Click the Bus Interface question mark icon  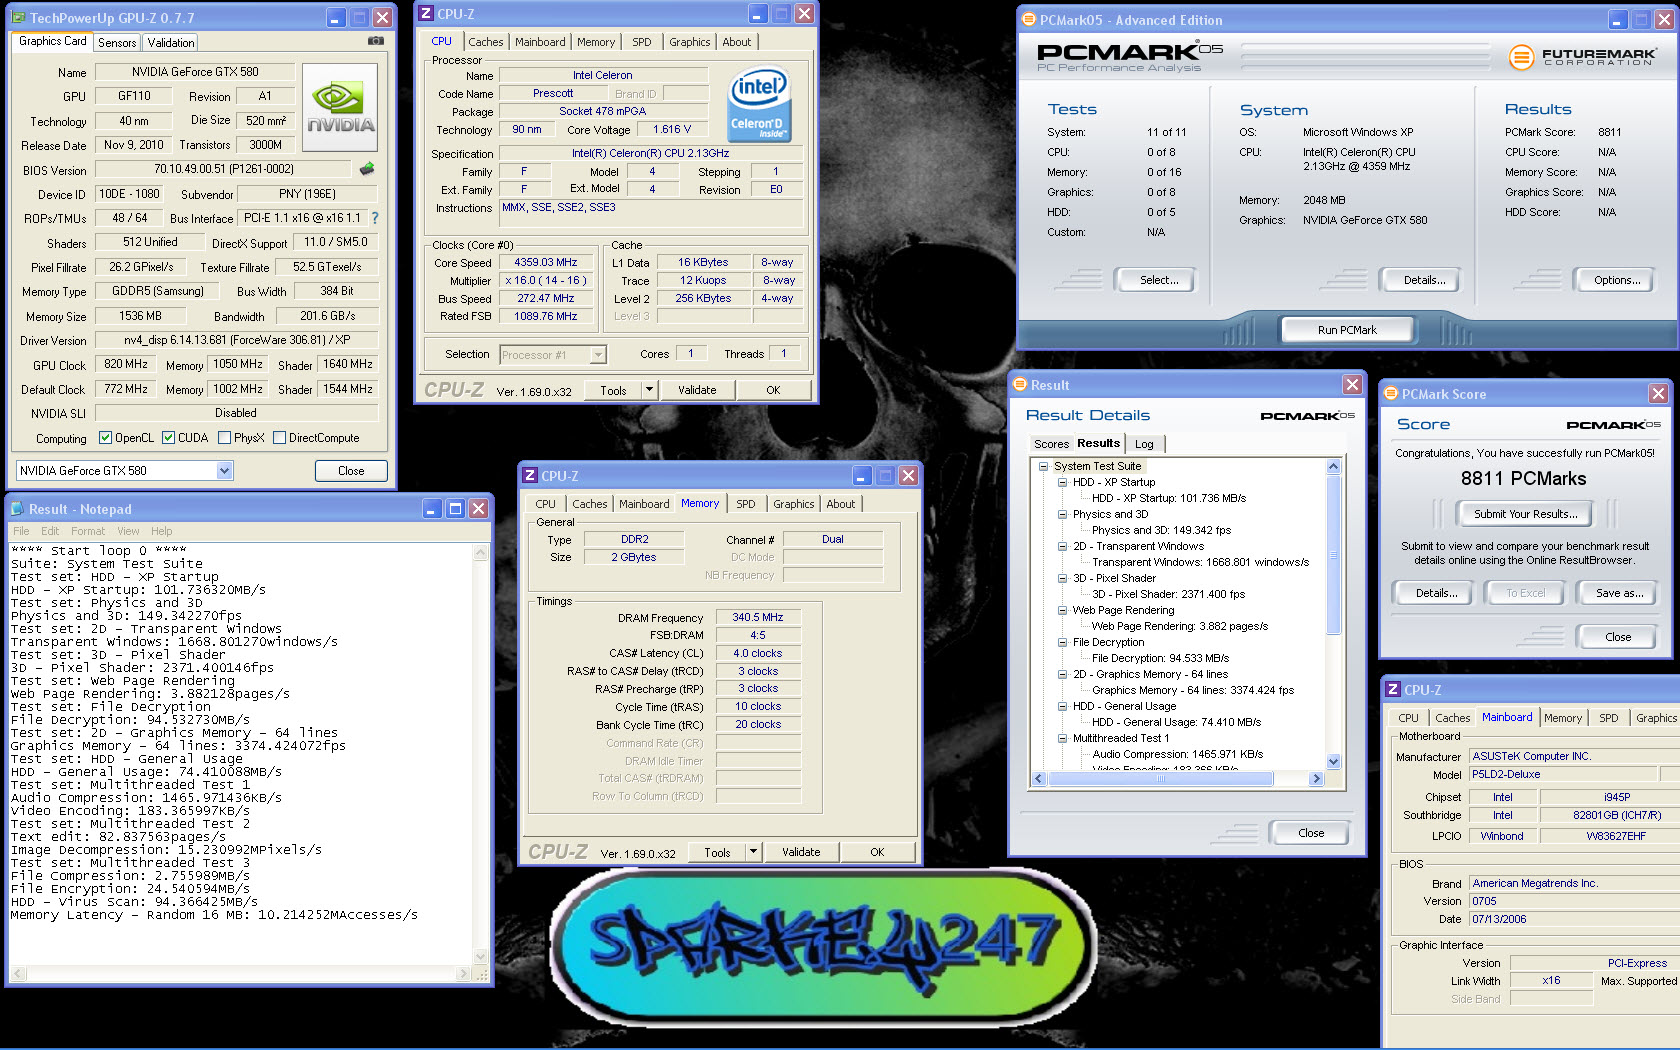tap(375, 218)
